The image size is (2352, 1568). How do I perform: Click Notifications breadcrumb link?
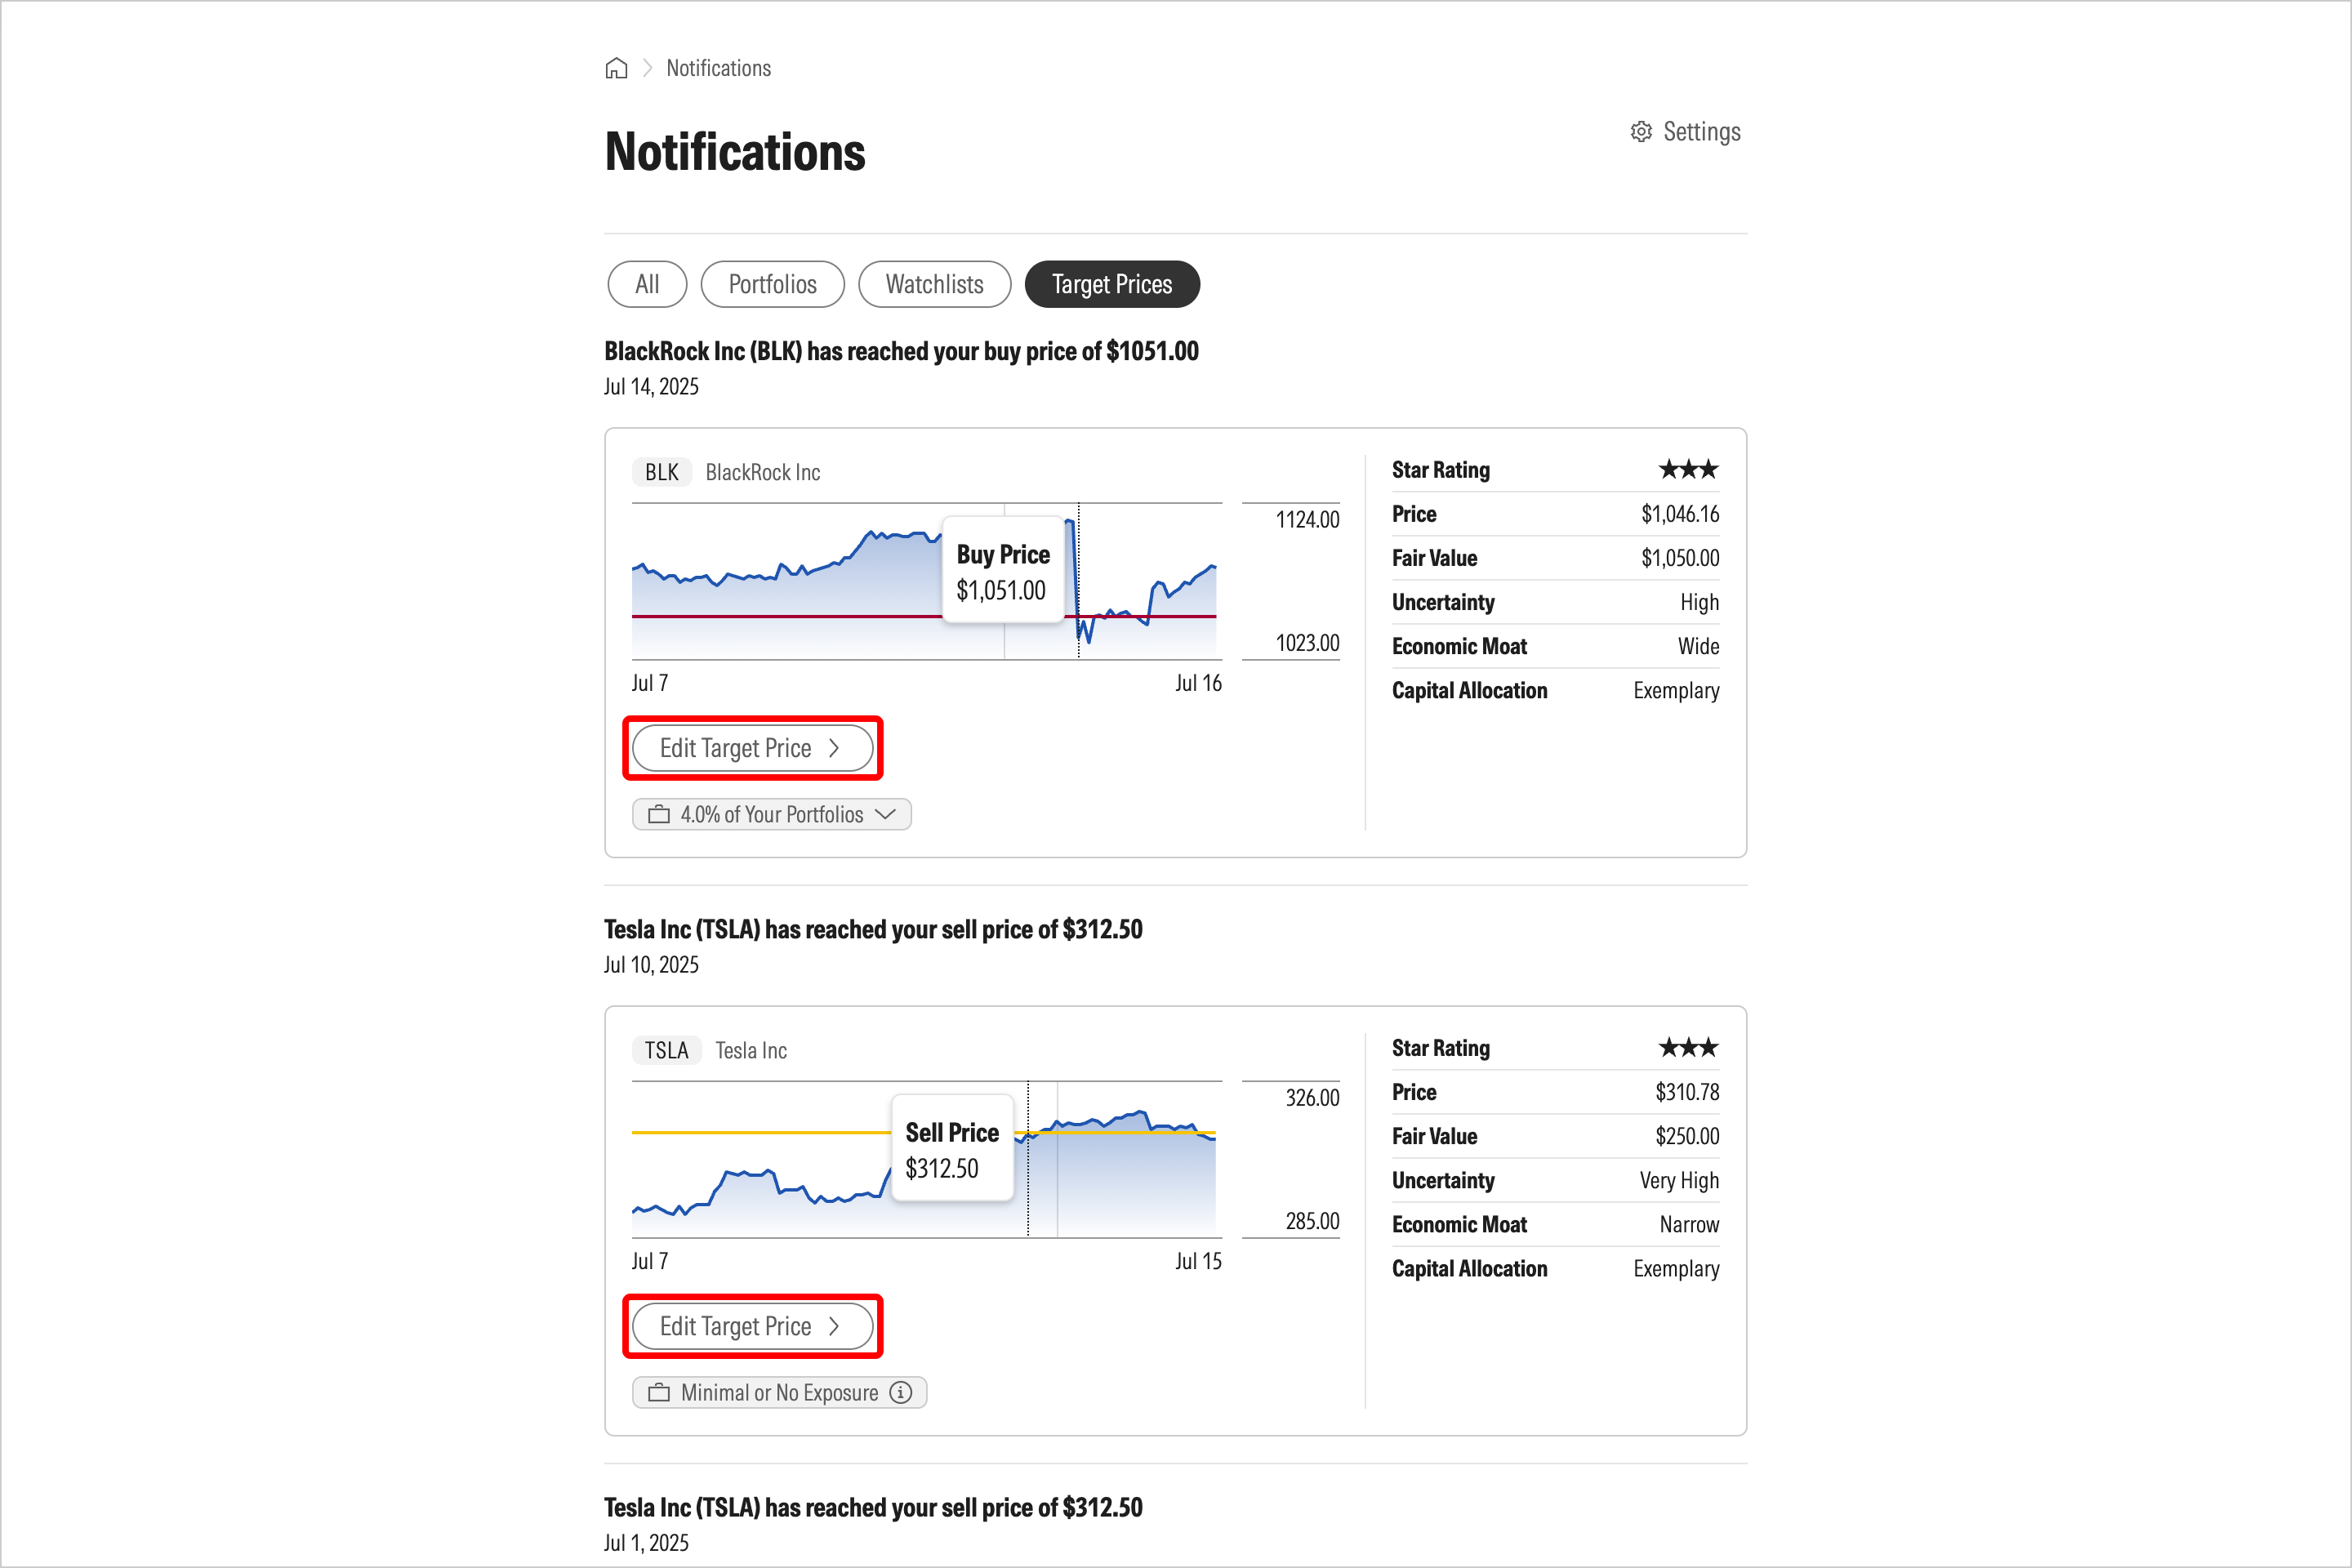tap(718, 68)
